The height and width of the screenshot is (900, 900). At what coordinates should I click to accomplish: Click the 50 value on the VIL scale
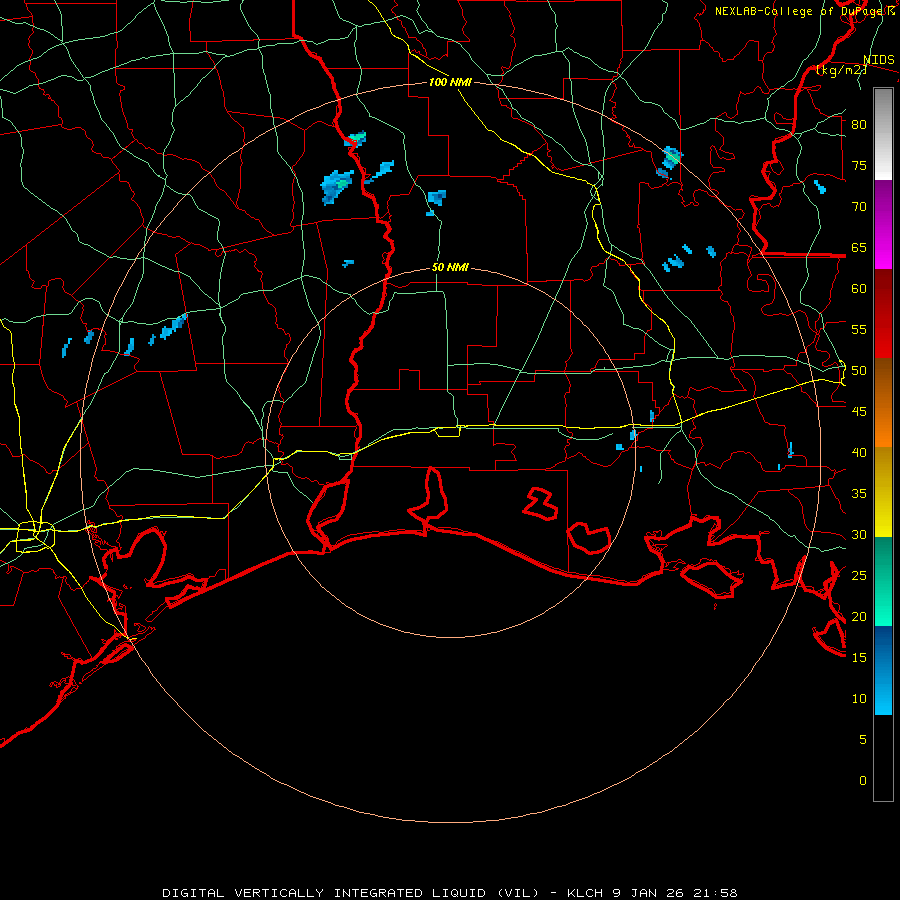pyautogui.click(x=859, y=371)
